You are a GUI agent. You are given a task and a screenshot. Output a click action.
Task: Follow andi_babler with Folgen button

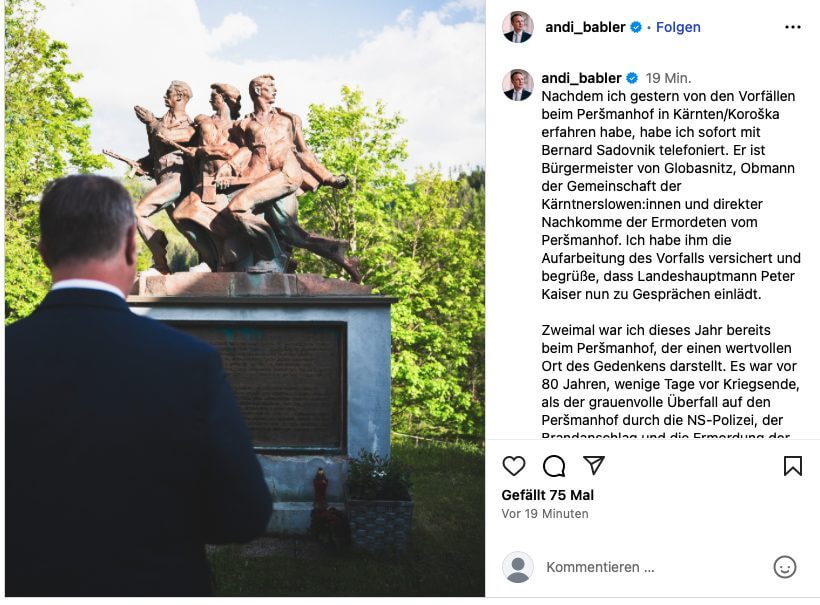[678, 27]
